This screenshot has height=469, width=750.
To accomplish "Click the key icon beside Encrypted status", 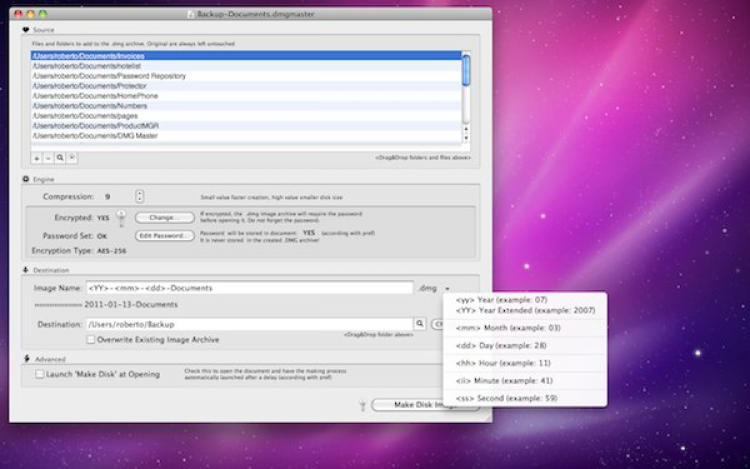I will (121, 218).
